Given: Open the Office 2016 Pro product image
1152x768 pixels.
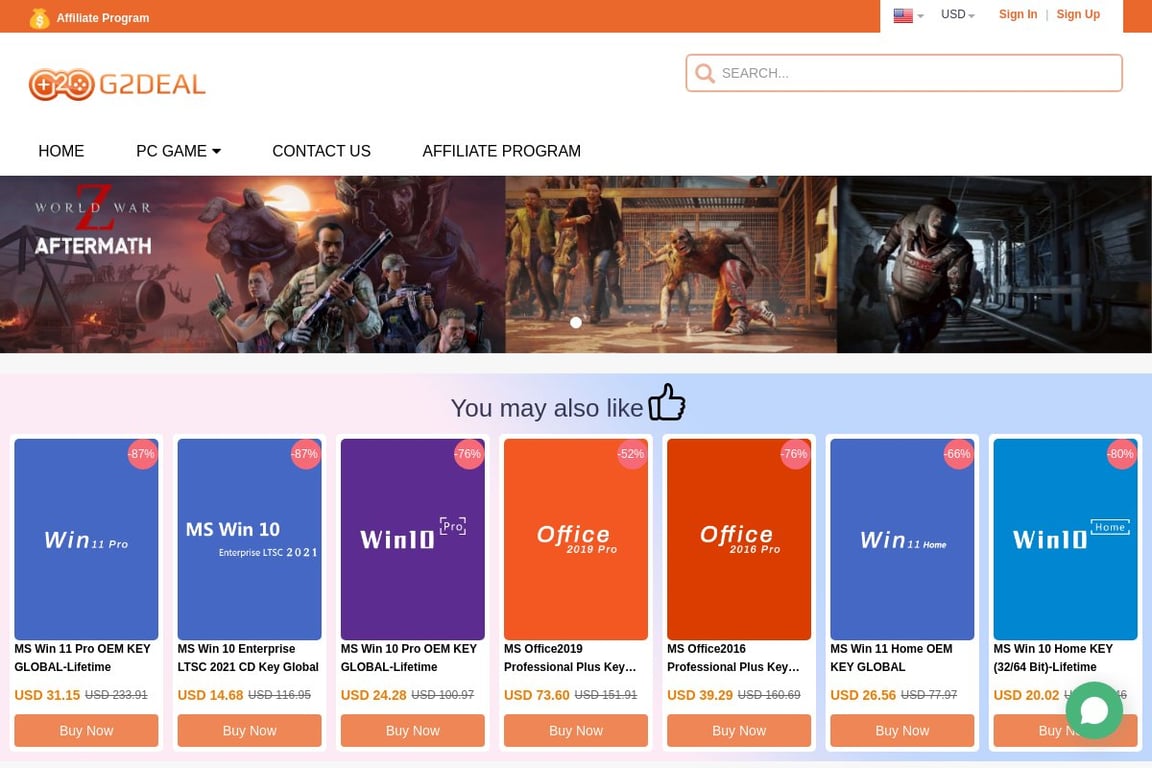Looking at the screenshot, I should [x=738, y=539].
